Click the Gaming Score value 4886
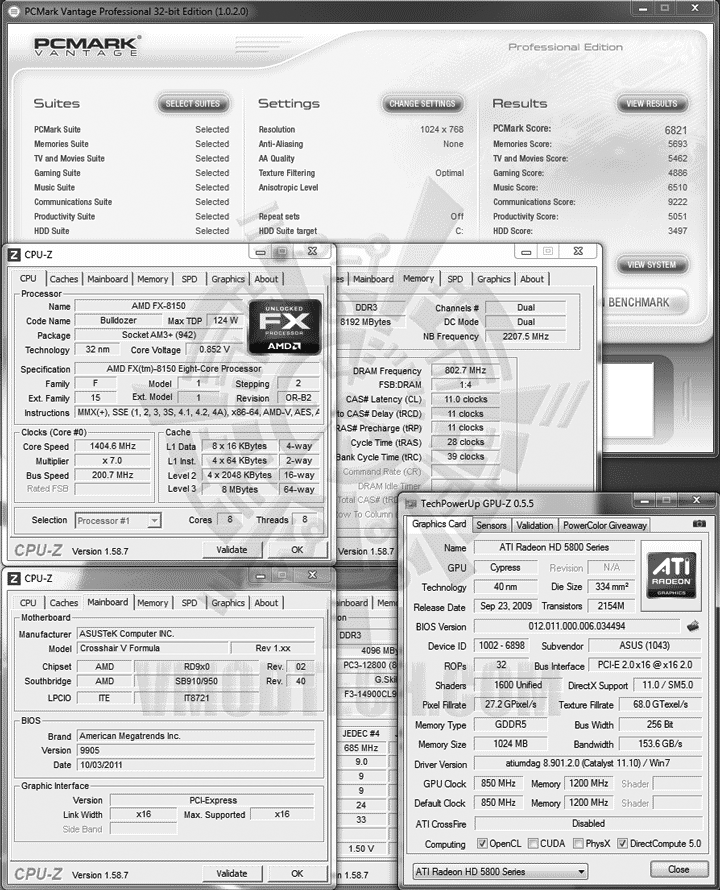The width and height of the screenshot is (720, 890). click(677, 173)
